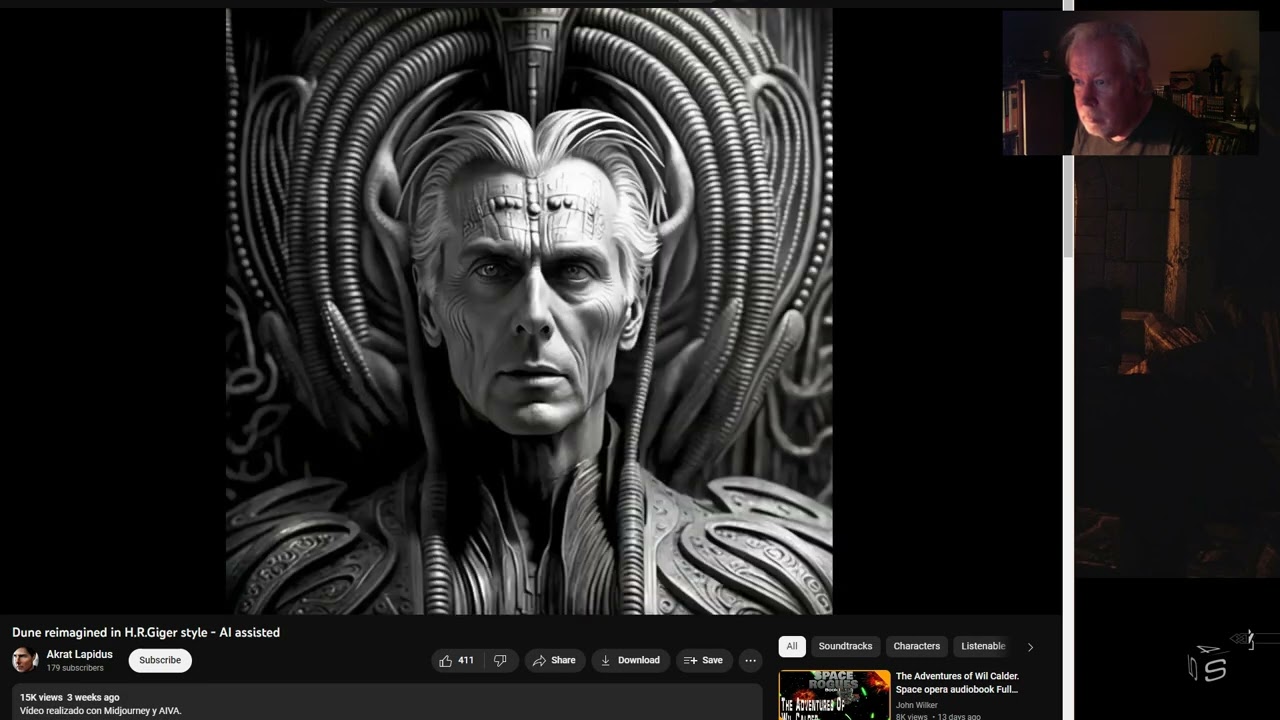
Task: Click the Space Rogues video thumbnail
Action: click(x=834, y=695)
